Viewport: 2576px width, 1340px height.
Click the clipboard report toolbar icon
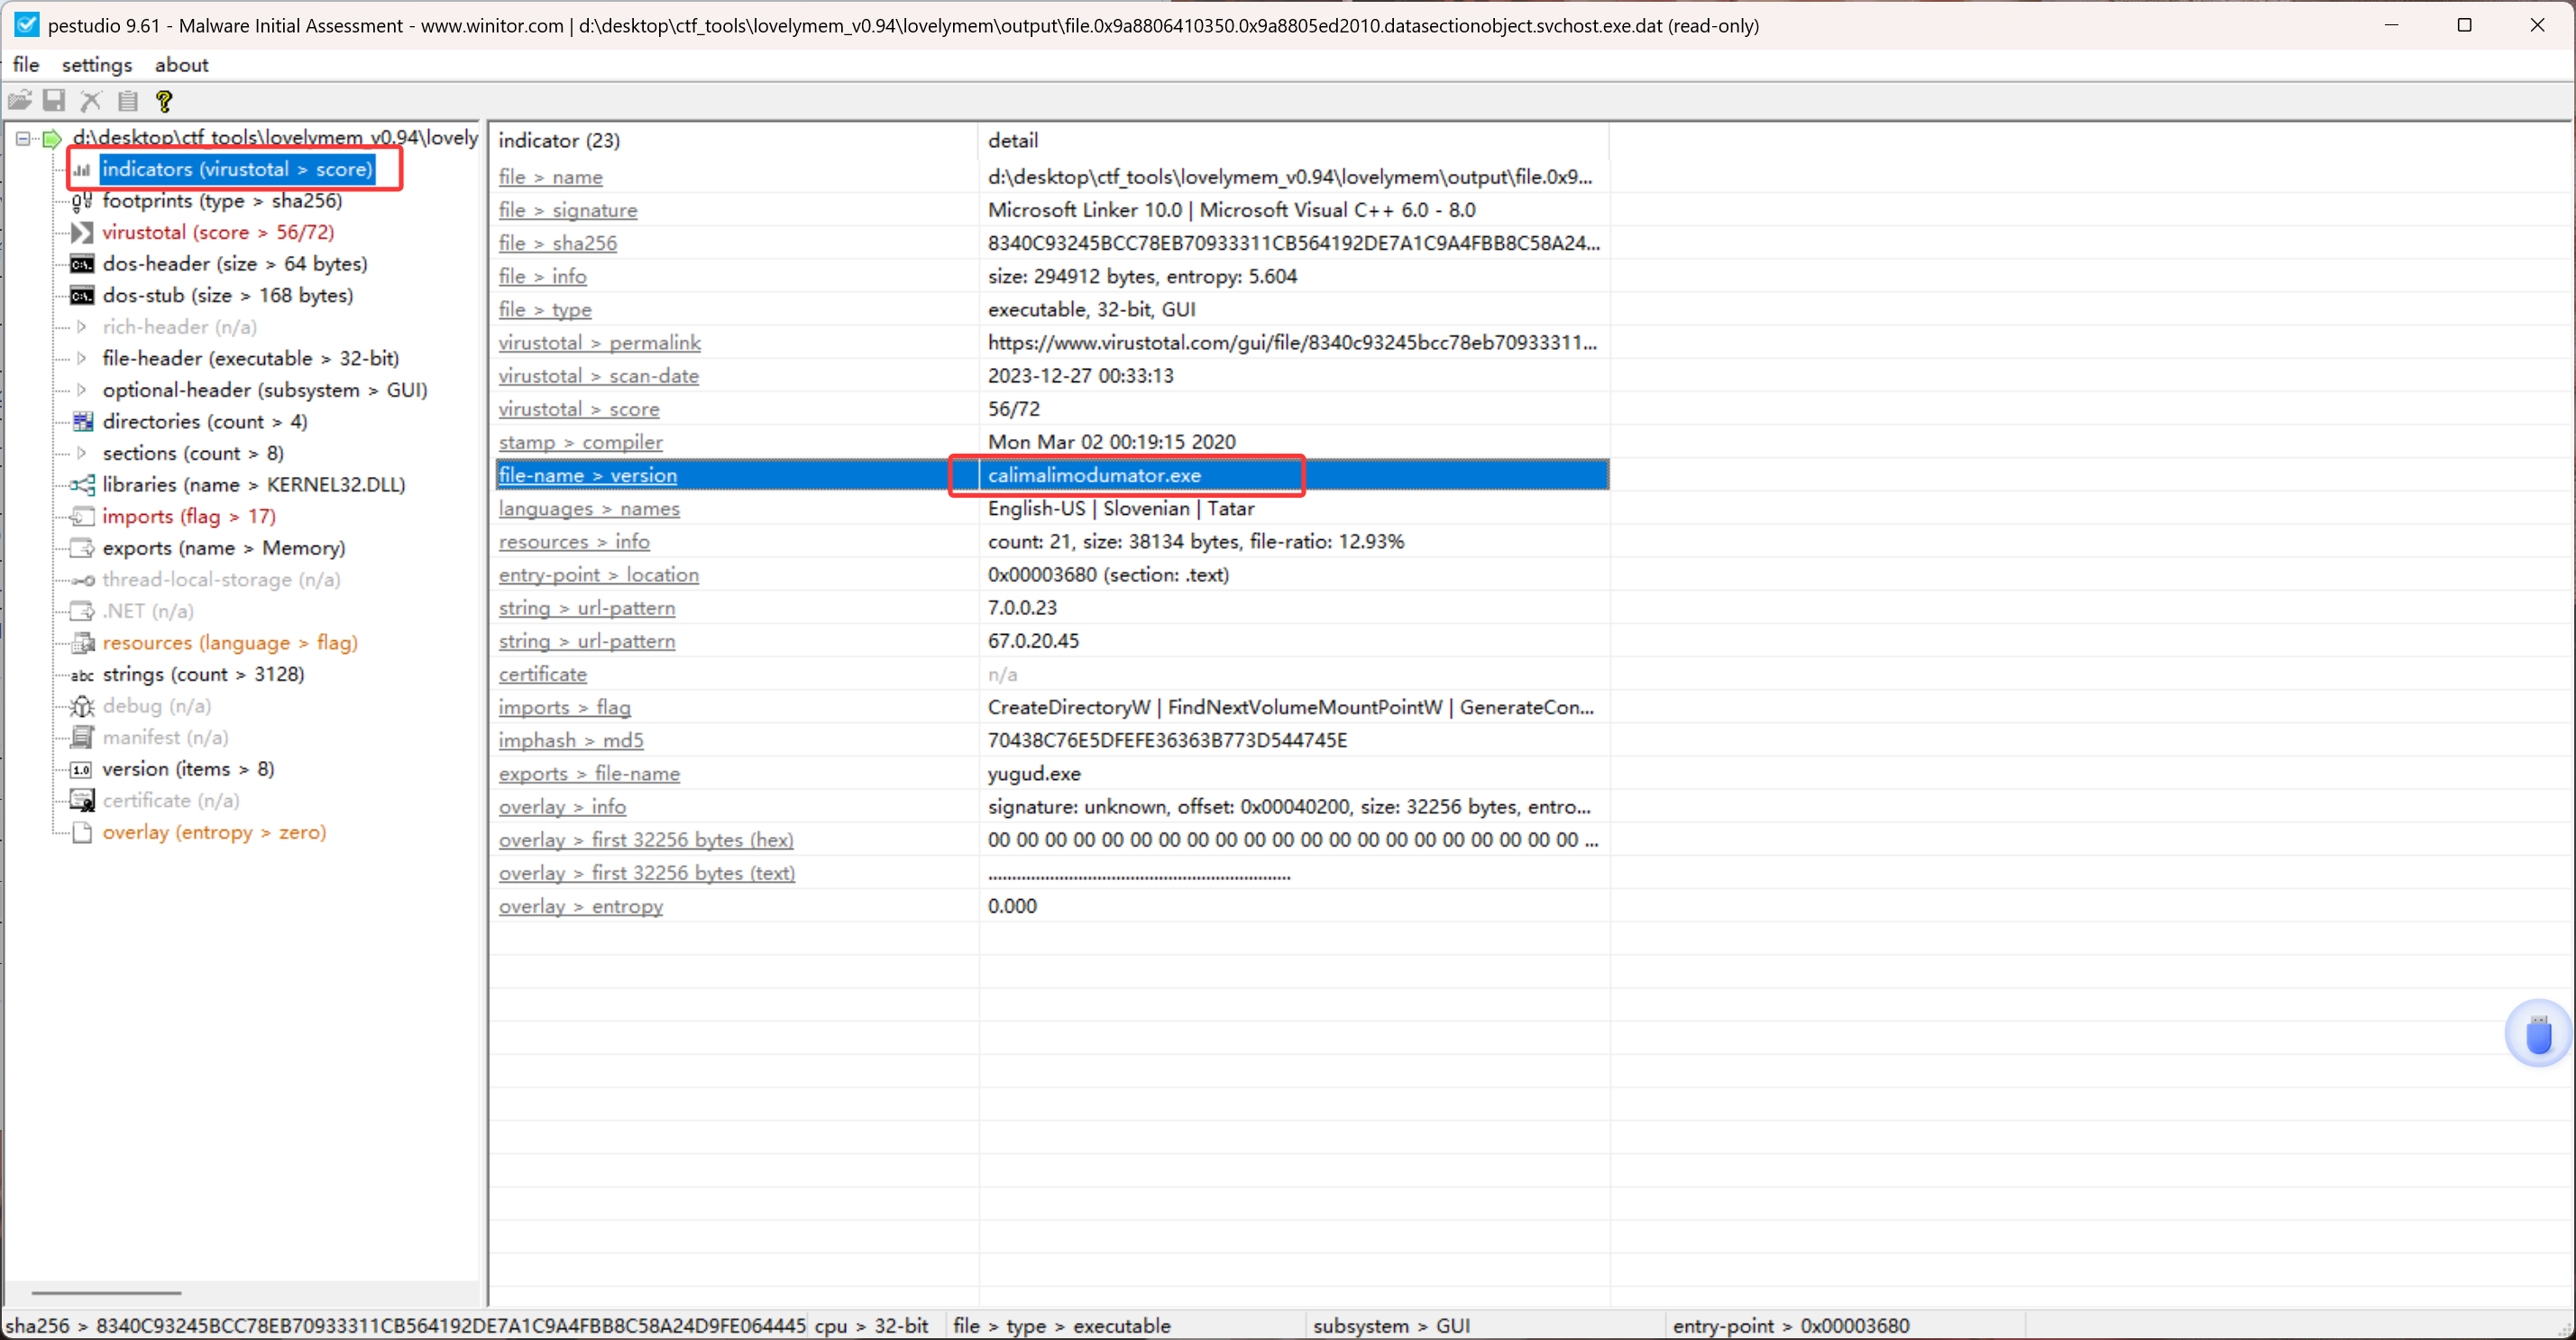coord(128,101)
